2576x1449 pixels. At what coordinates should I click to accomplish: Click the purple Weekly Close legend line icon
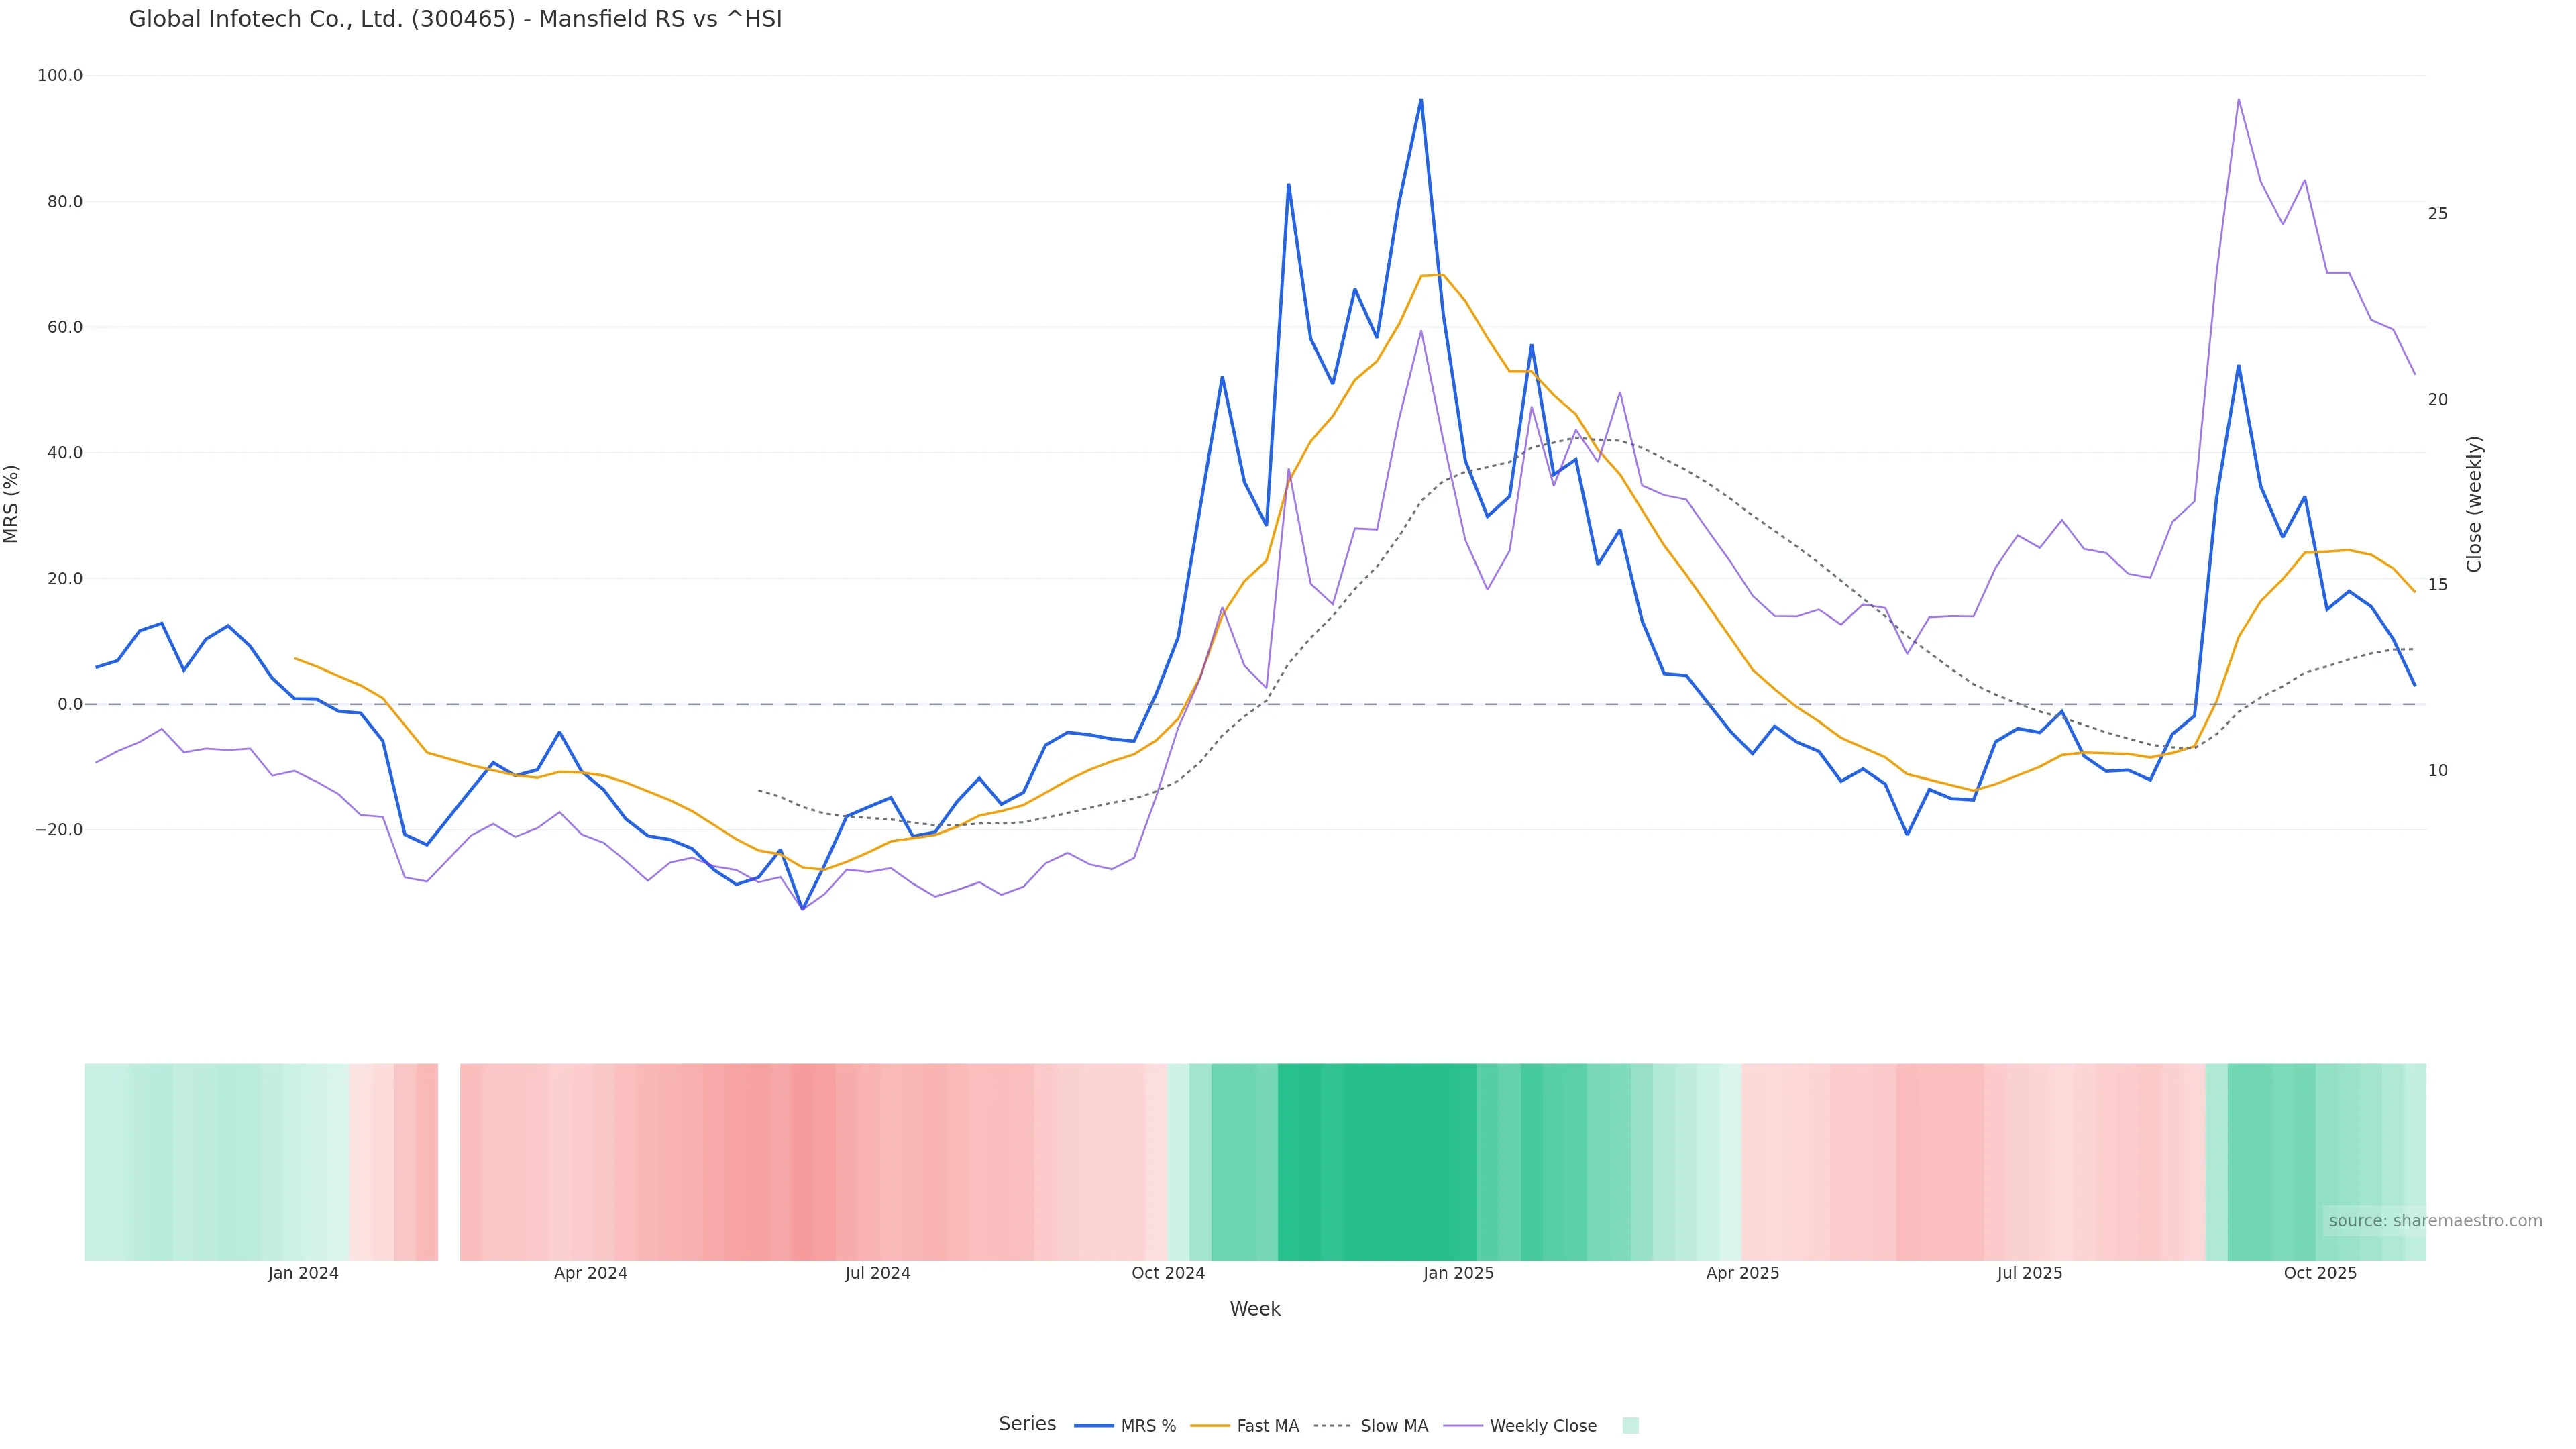coord(1463,1426)
